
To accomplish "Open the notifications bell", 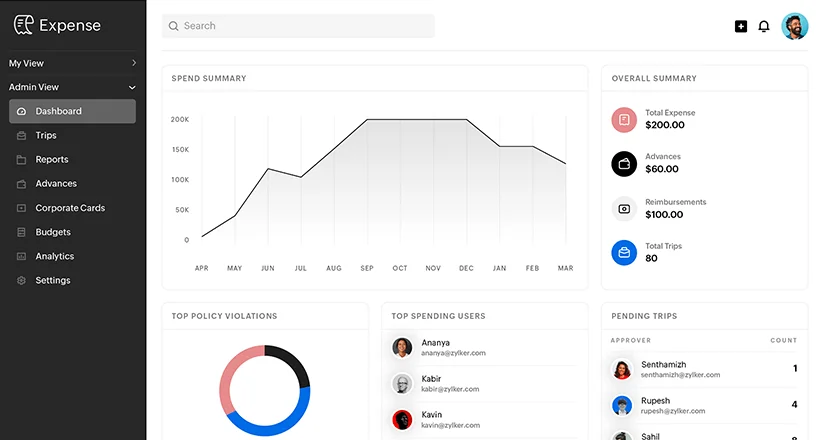I will click(x=764, y=26).
